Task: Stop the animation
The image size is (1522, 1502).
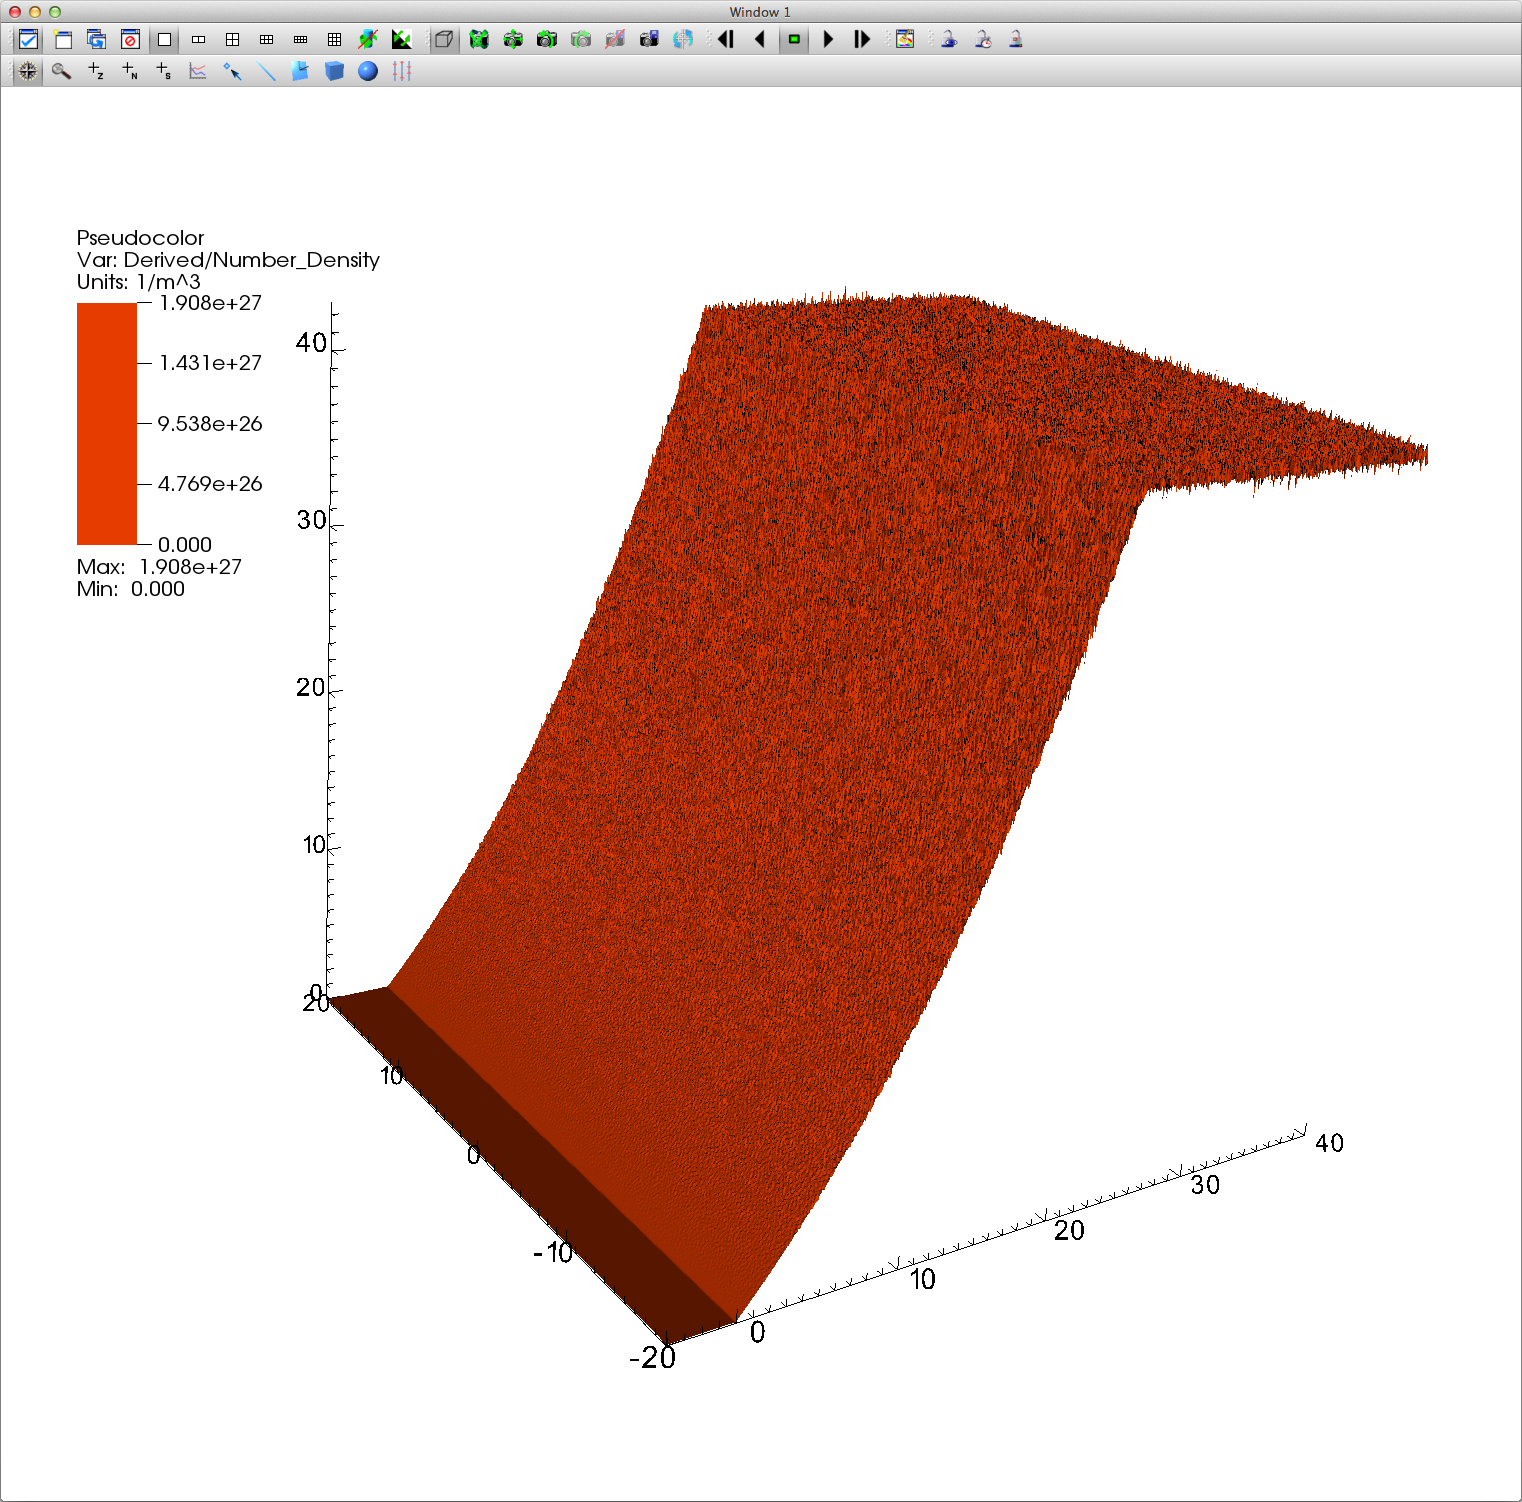Action: [794, 39]
